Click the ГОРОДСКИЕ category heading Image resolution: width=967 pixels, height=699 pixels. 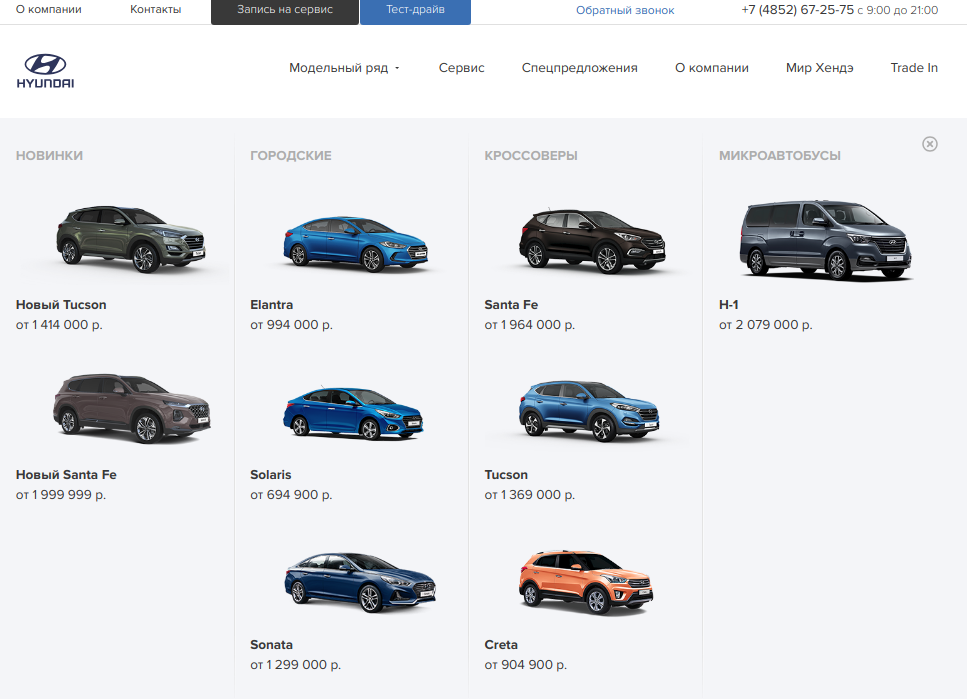tap(290, 155)
